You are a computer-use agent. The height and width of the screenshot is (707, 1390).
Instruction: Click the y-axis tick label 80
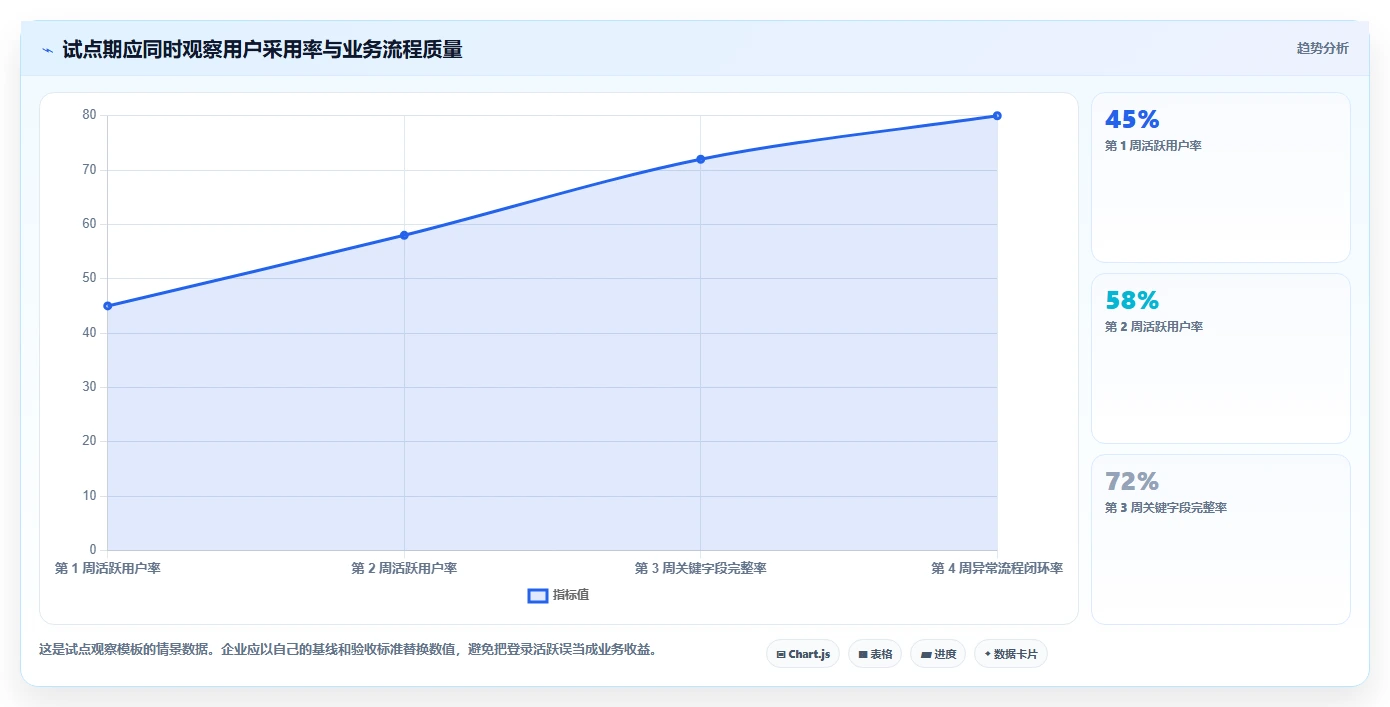[x=90, y=115]
